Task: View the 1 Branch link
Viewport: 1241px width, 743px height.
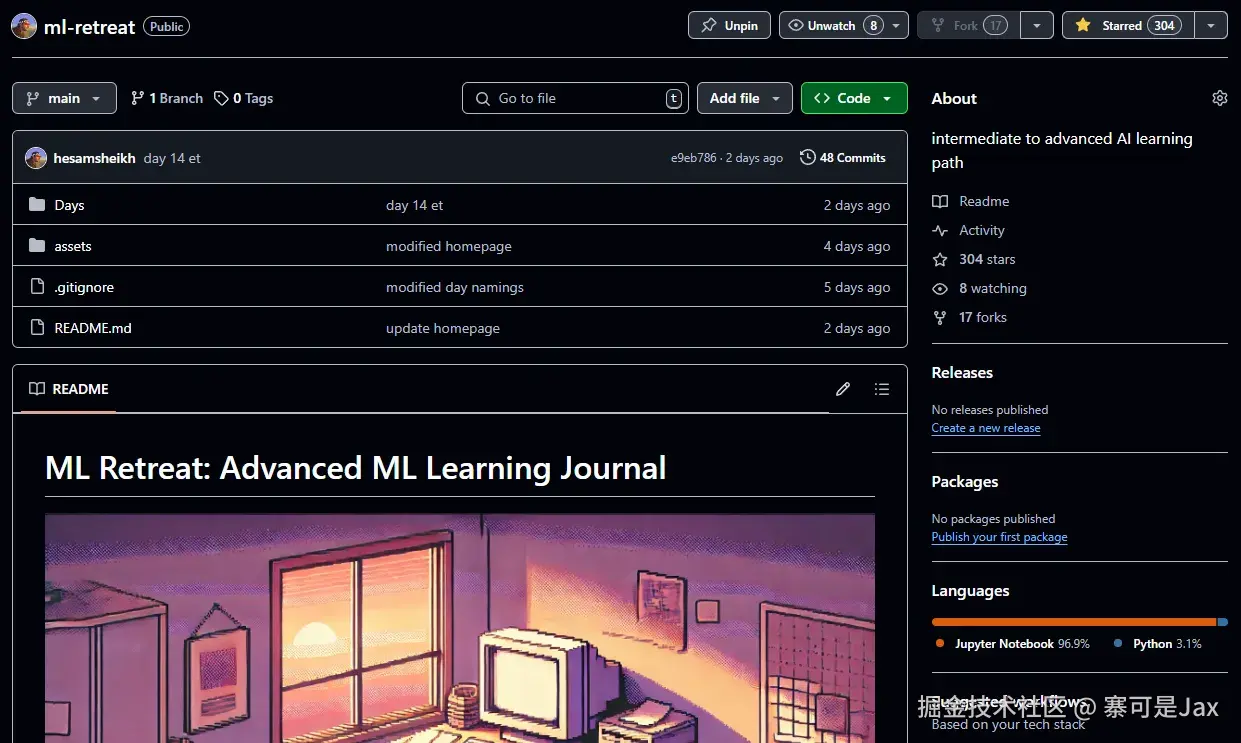Action: click(167, 98)
